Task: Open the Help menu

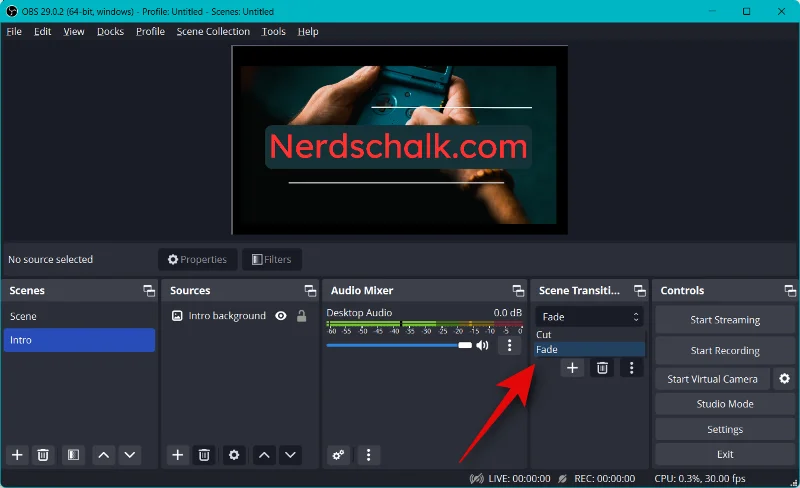Action: coord(308,32)
